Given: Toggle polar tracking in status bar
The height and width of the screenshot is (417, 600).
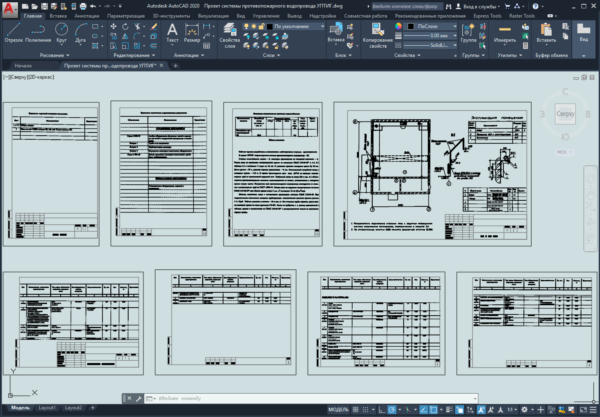Looking at the screenshot, I should [392, 410].
